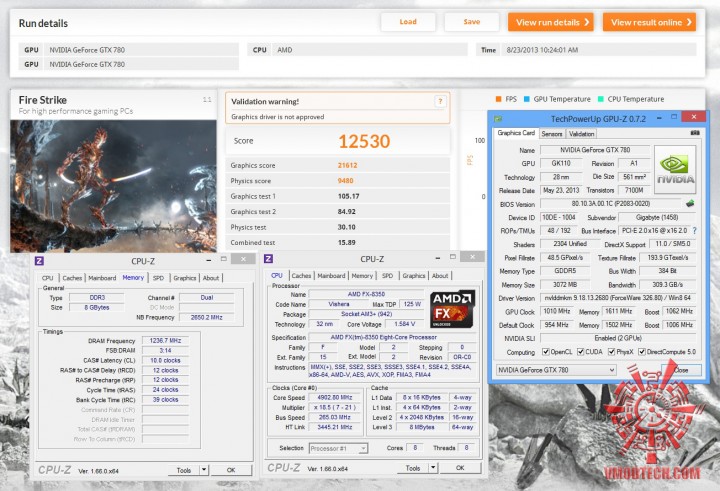Click OK in the CPU-Z Memory window
This screenshot has width=720, height=491.
231,470
